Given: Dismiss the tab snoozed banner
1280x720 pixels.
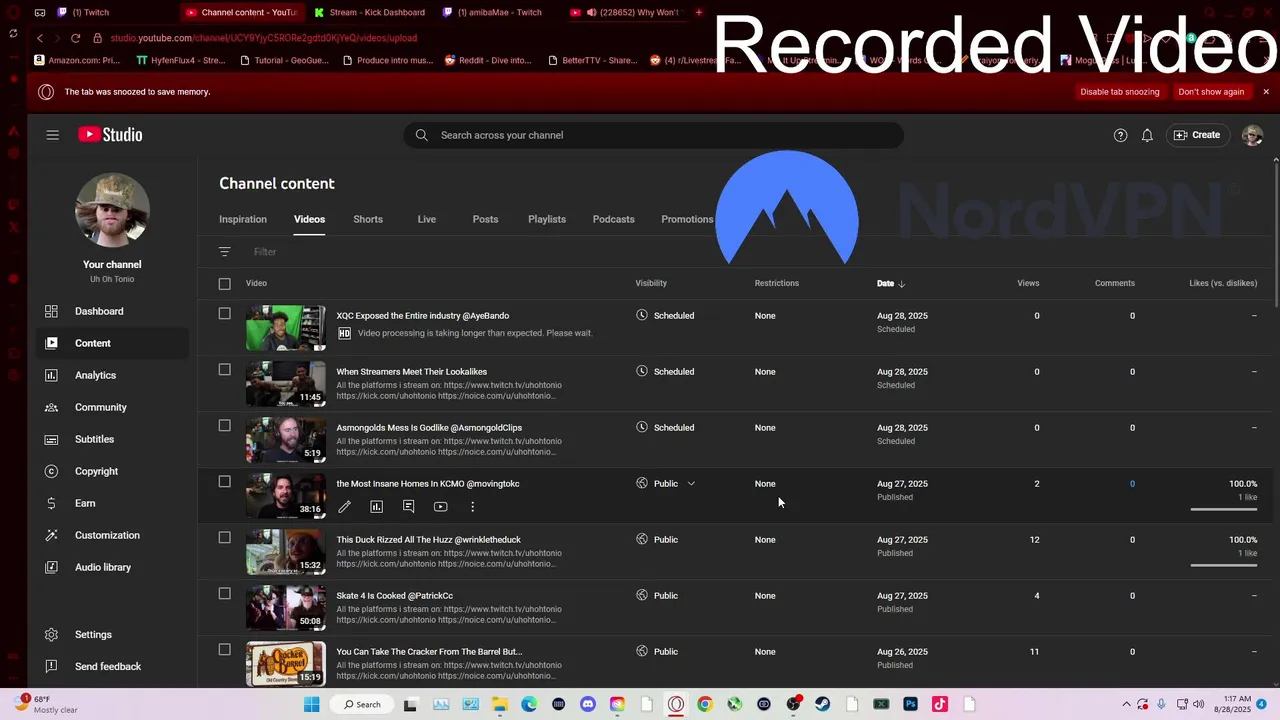Looking at the screenshot, I should 1266,92.
